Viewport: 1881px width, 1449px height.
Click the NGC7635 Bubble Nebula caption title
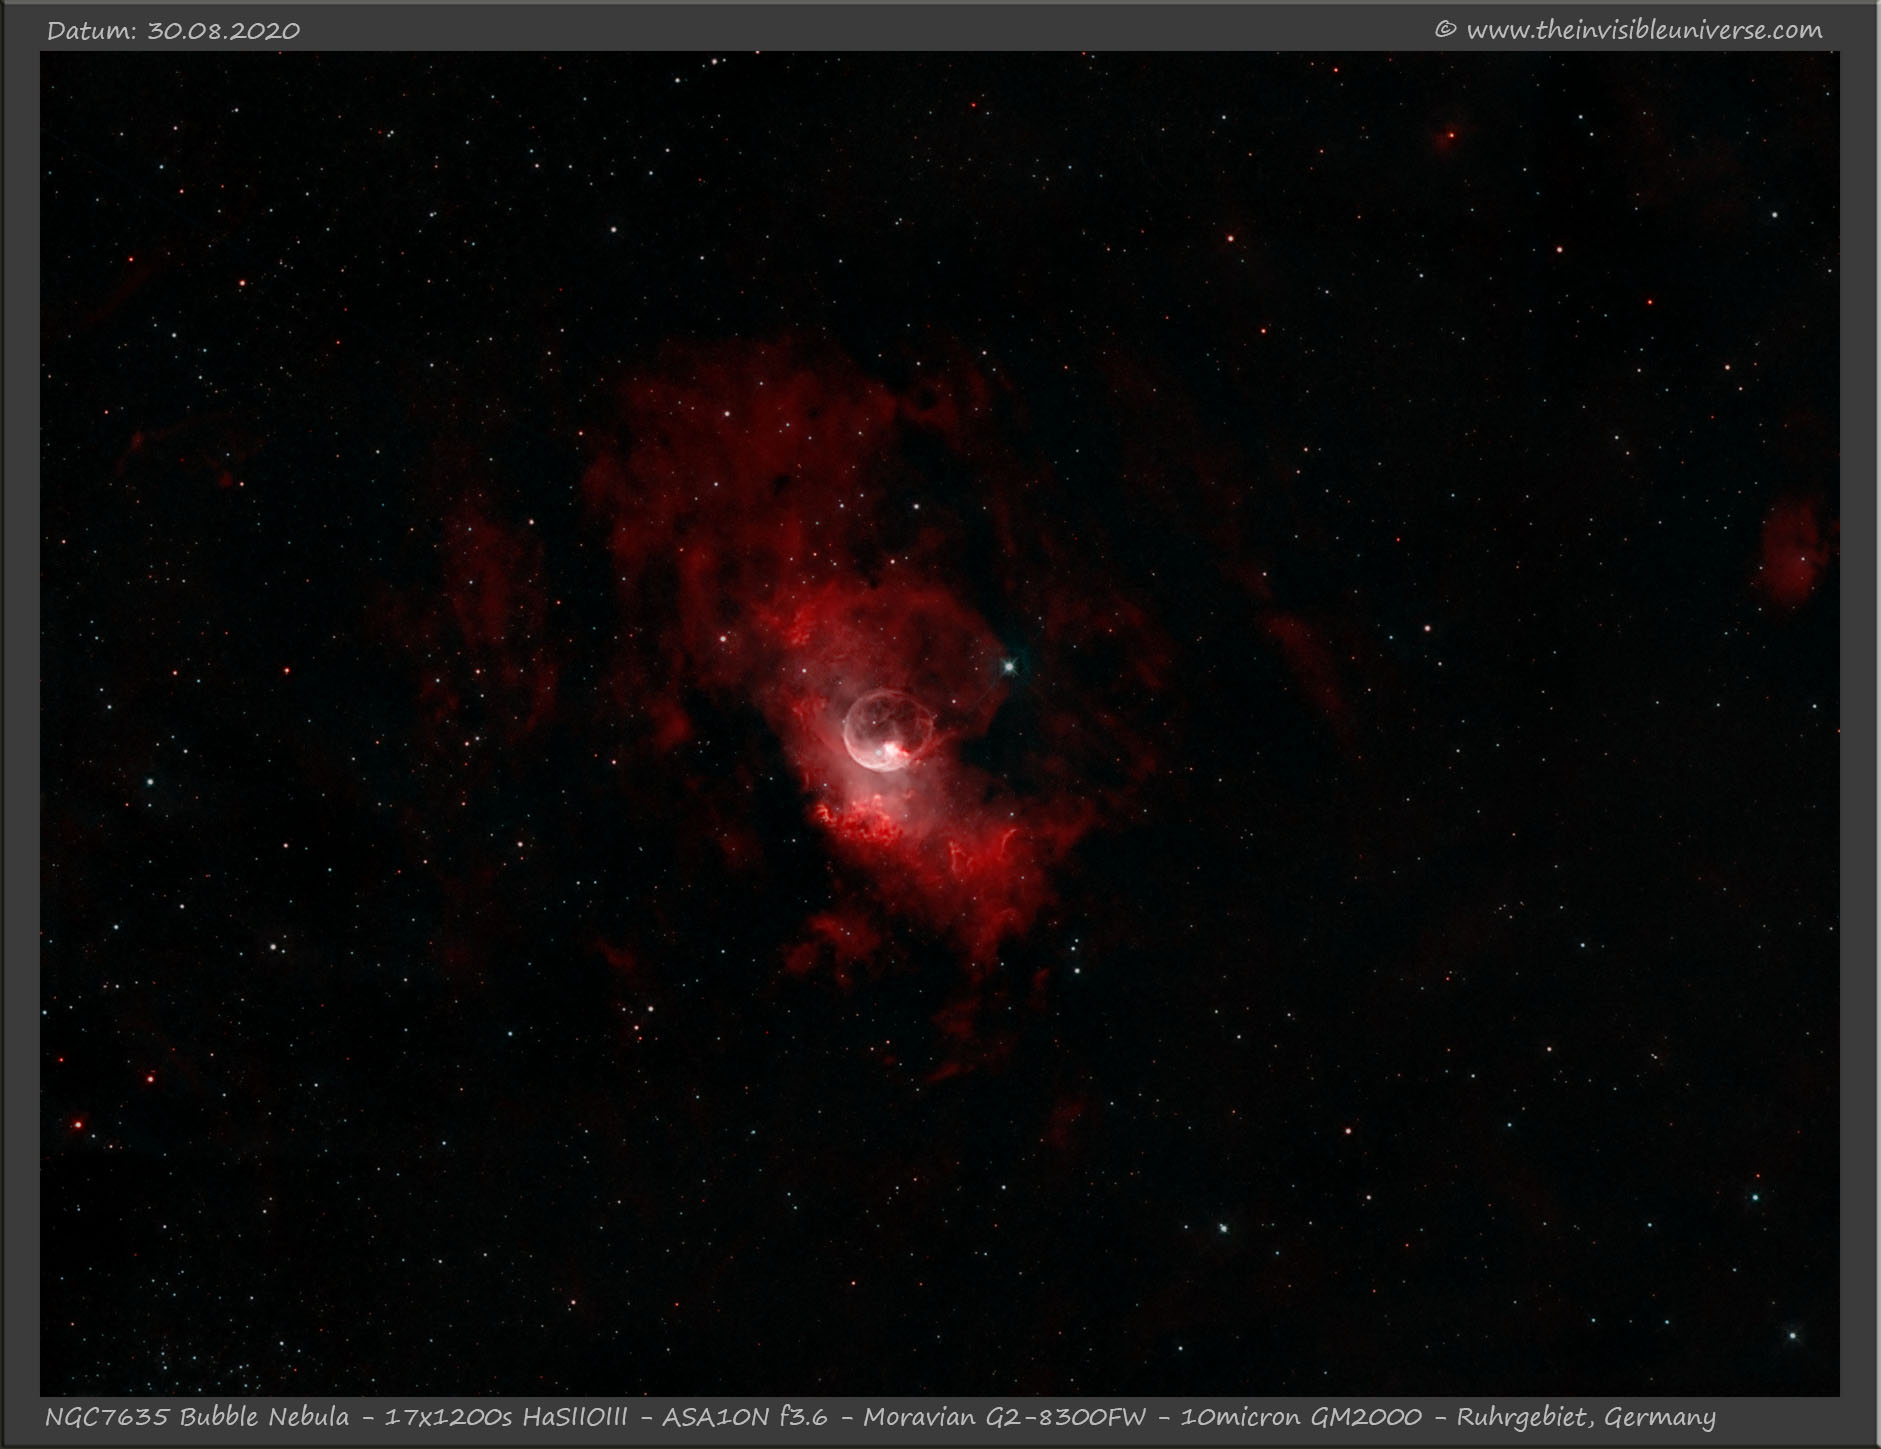point(197,1417)
